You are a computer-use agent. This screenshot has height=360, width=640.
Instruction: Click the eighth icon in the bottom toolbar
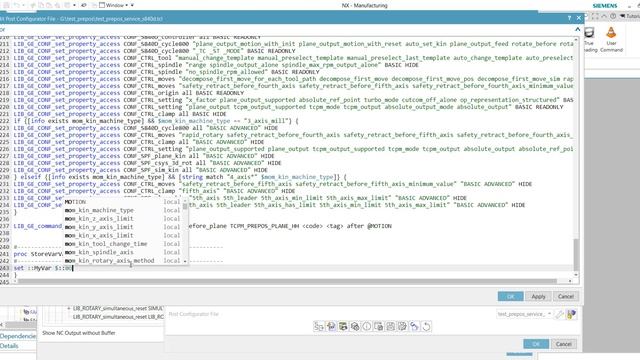tap(402, 327)
